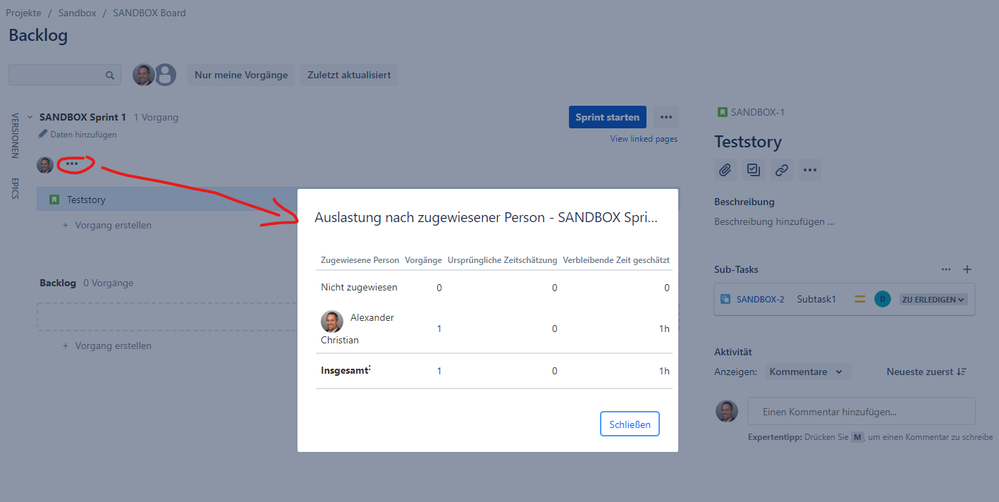Go to SANDBOX Board breadcrumb
This screenshot has width=999, height=502.
pos(150,13)
